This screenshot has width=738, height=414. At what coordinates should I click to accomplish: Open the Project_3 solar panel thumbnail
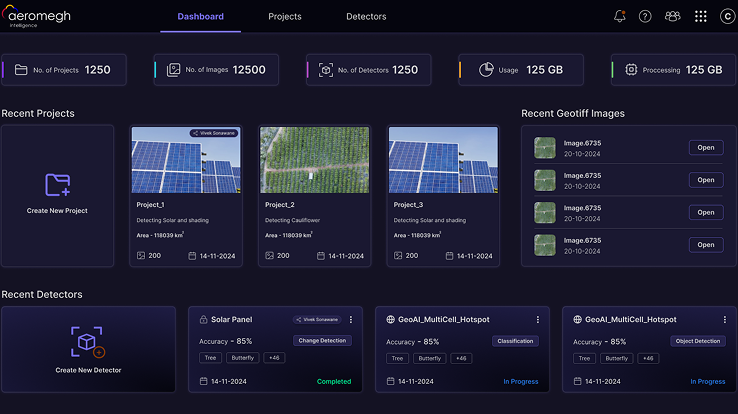tap(443, 160)
